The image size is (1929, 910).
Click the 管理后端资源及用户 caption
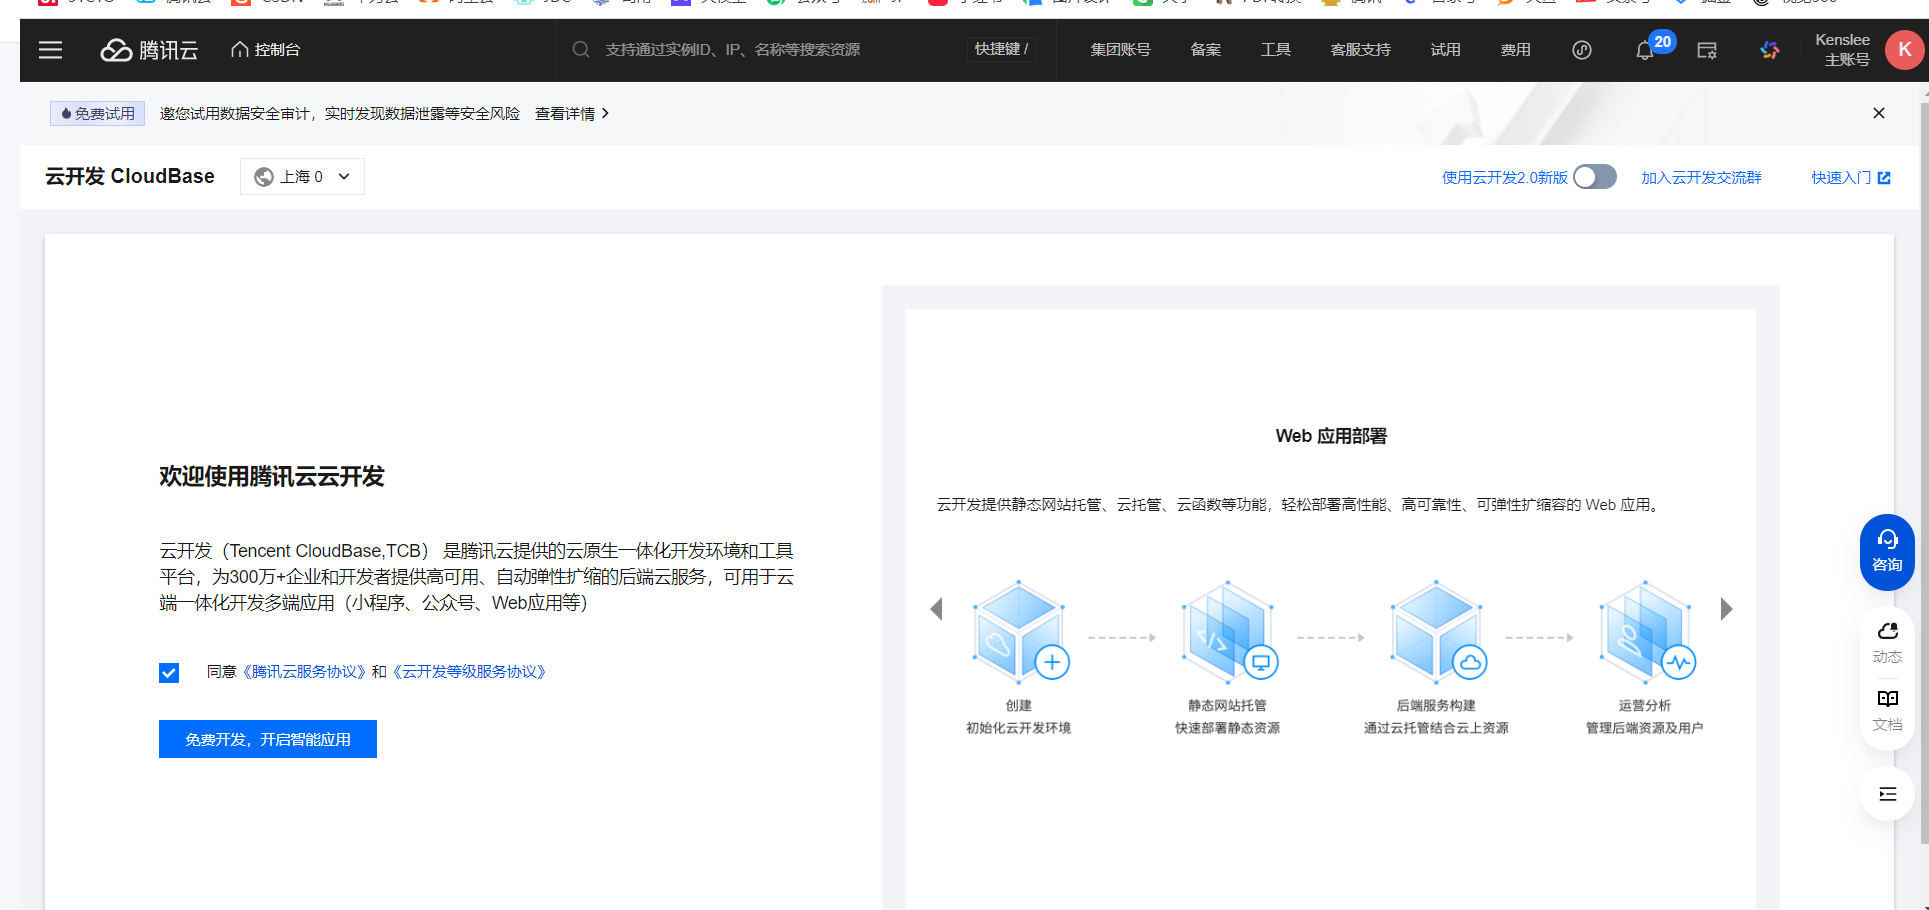point(1644,728)
